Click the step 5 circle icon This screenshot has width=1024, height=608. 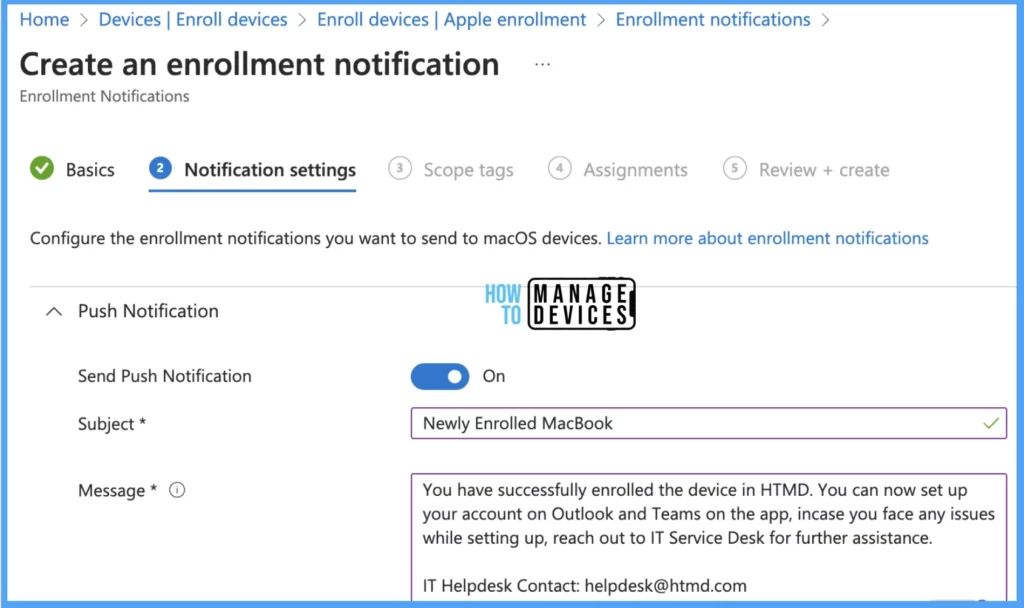[735, 168]
